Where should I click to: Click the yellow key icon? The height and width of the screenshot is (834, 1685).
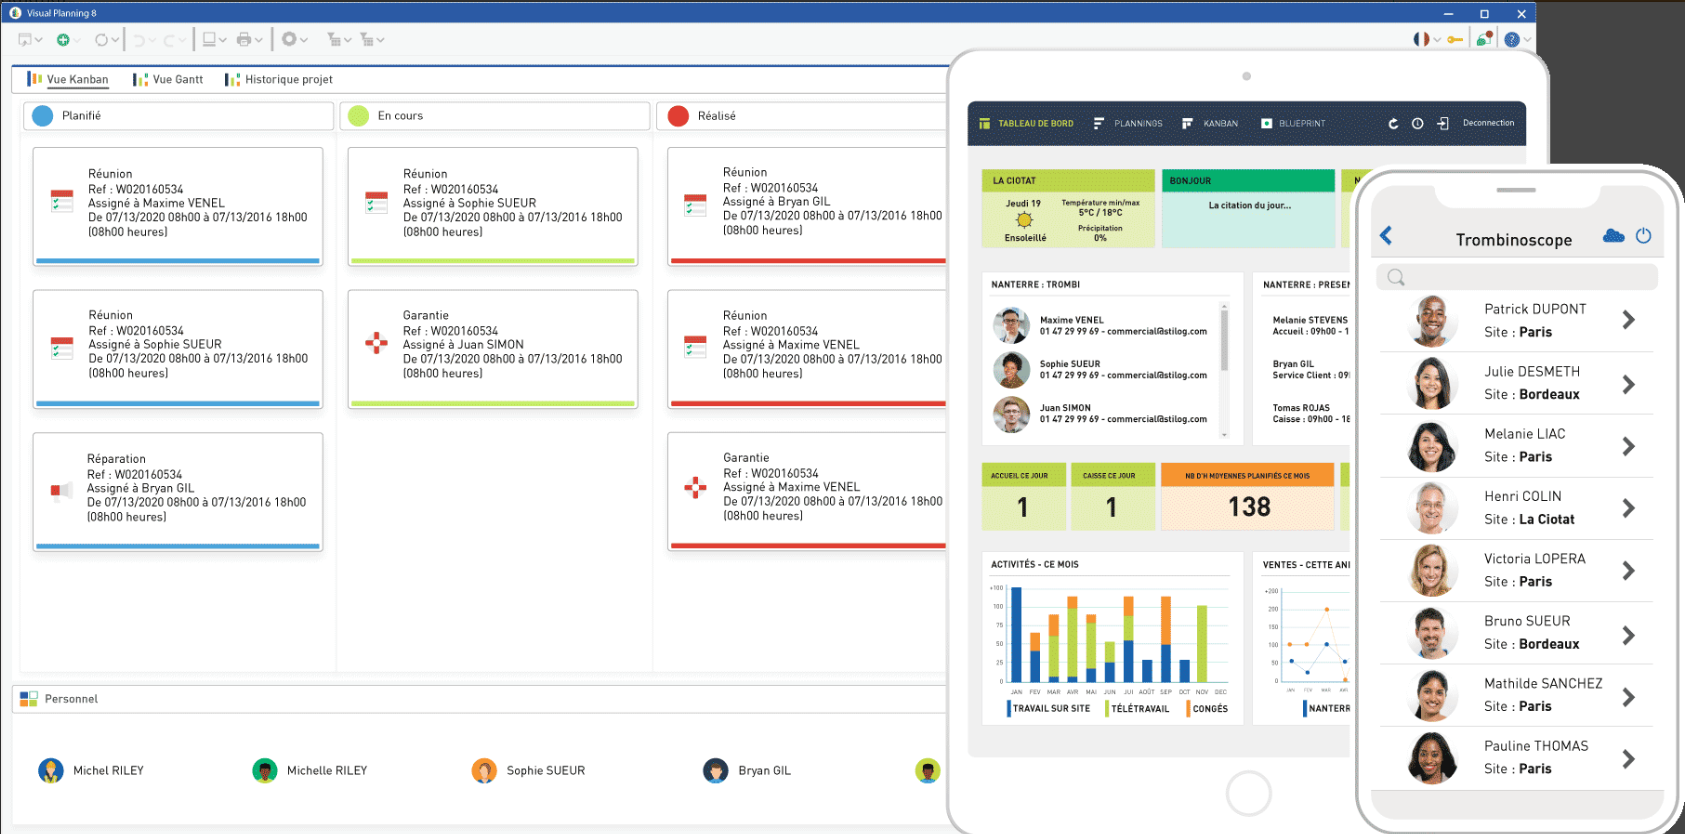(1455, 40)
